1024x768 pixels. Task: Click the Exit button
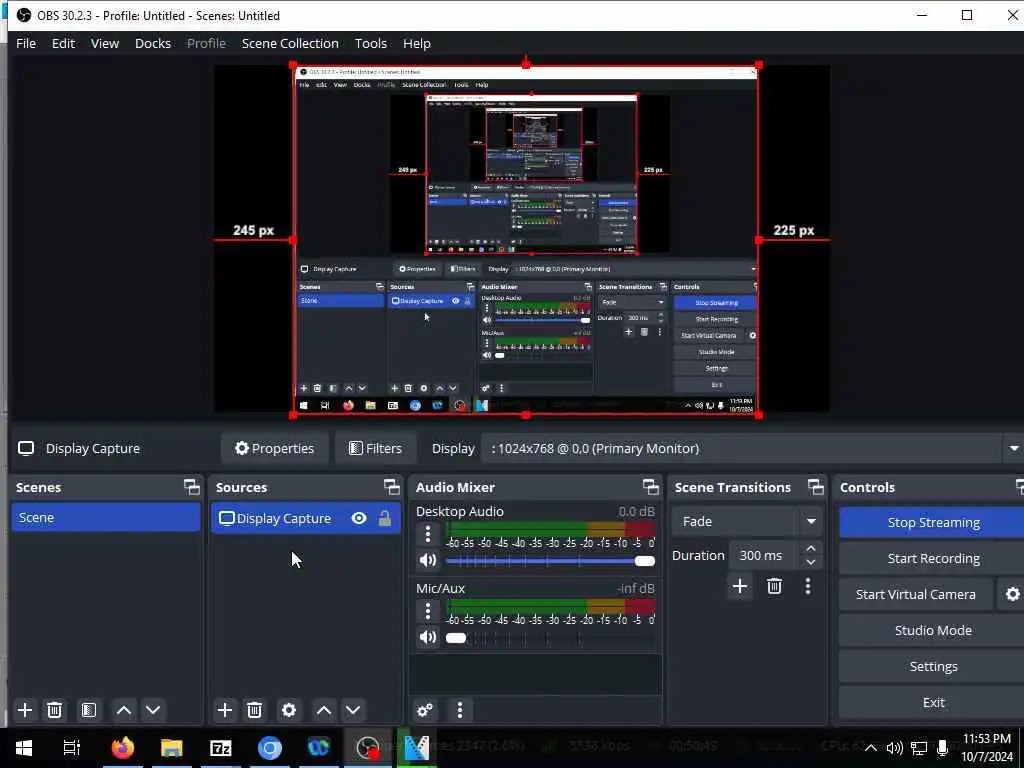933,702
